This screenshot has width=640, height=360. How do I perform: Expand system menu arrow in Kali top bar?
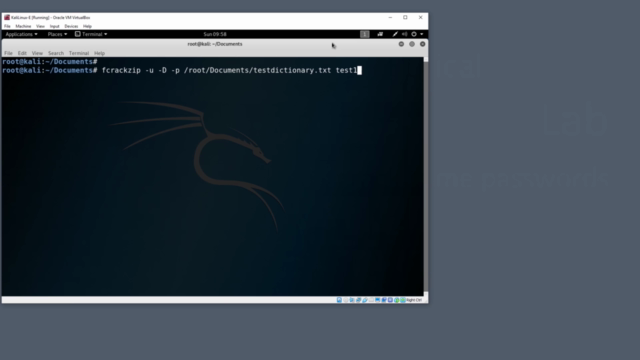pyautogui.click(x=422, y=34)
